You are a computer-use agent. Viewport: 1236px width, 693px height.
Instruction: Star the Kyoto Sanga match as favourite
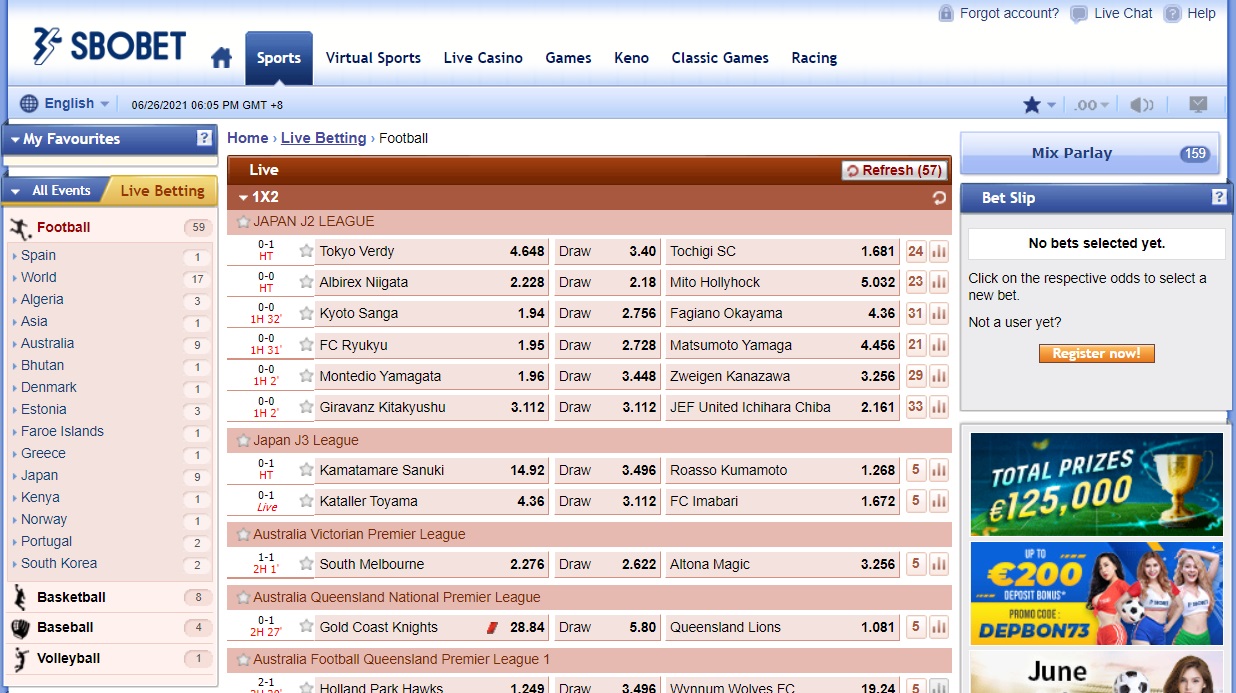coord(306,313)
